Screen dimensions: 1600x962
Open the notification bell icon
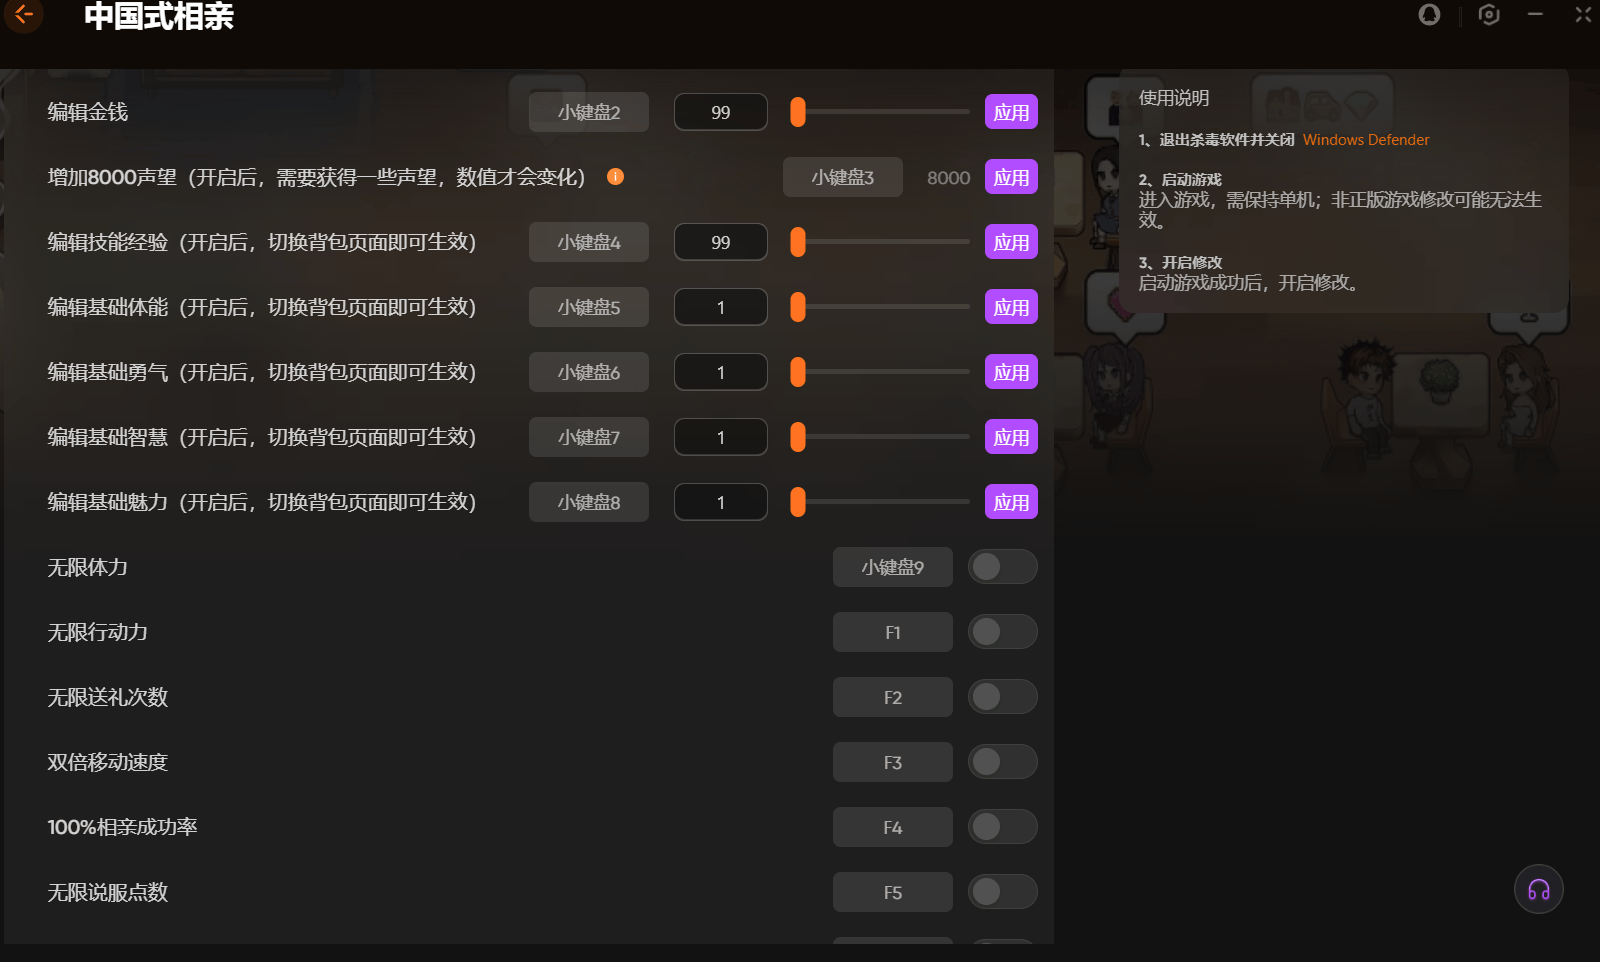click(1429, 15)
